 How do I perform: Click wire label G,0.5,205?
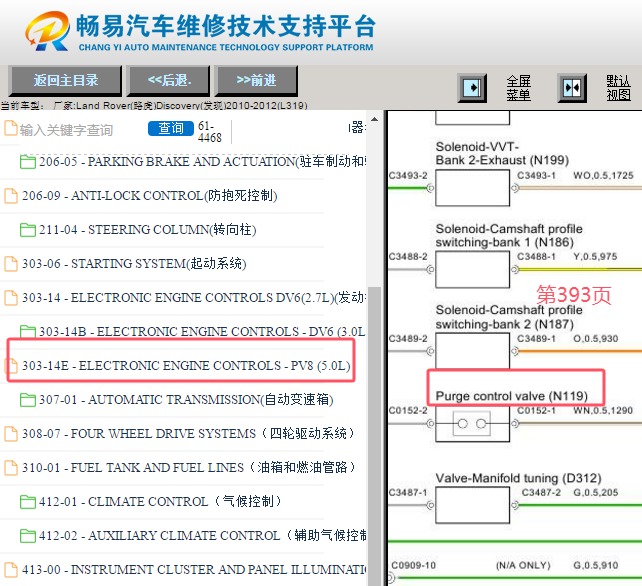pyautogui.click(x=596, y=492)
